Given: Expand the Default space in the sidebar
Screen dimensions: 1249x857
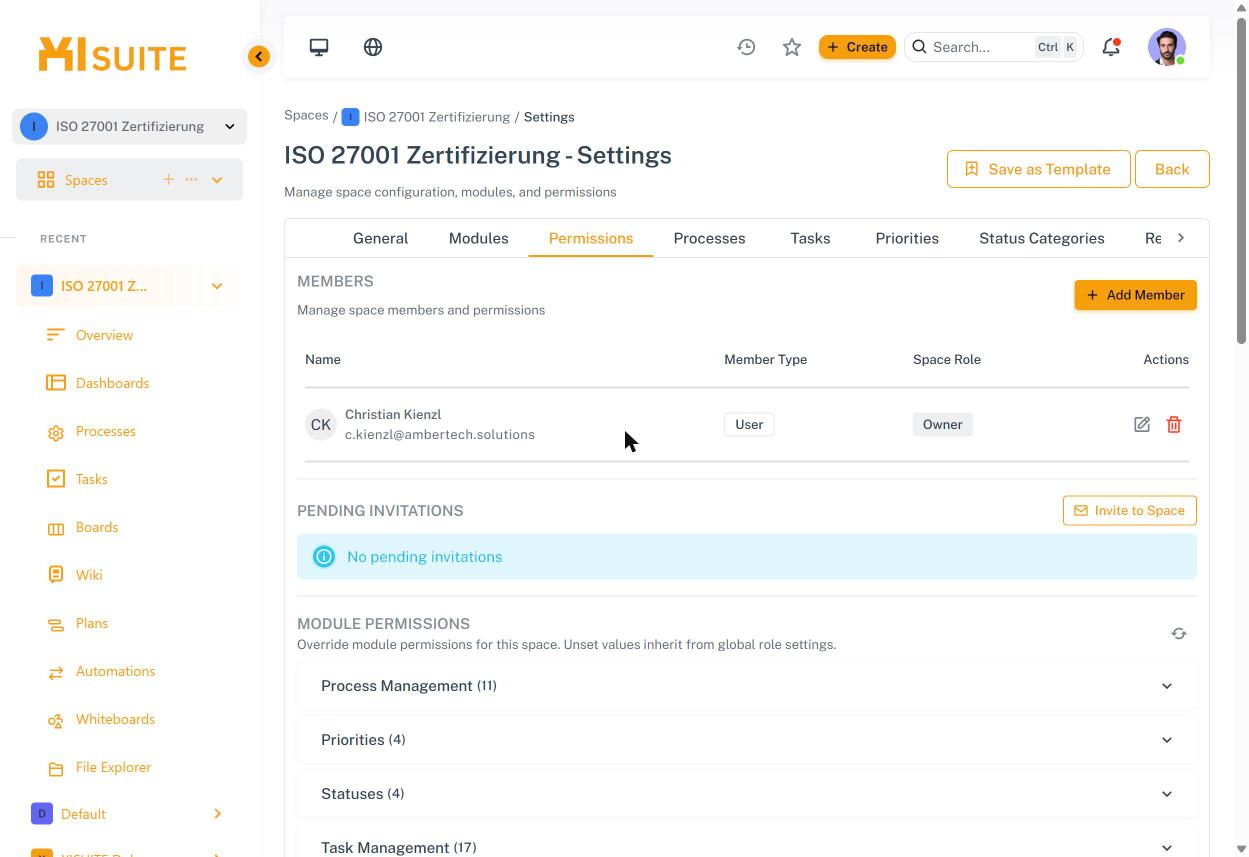Looking at the screenshot, I should pyautogui.click(x=217, y=814).
